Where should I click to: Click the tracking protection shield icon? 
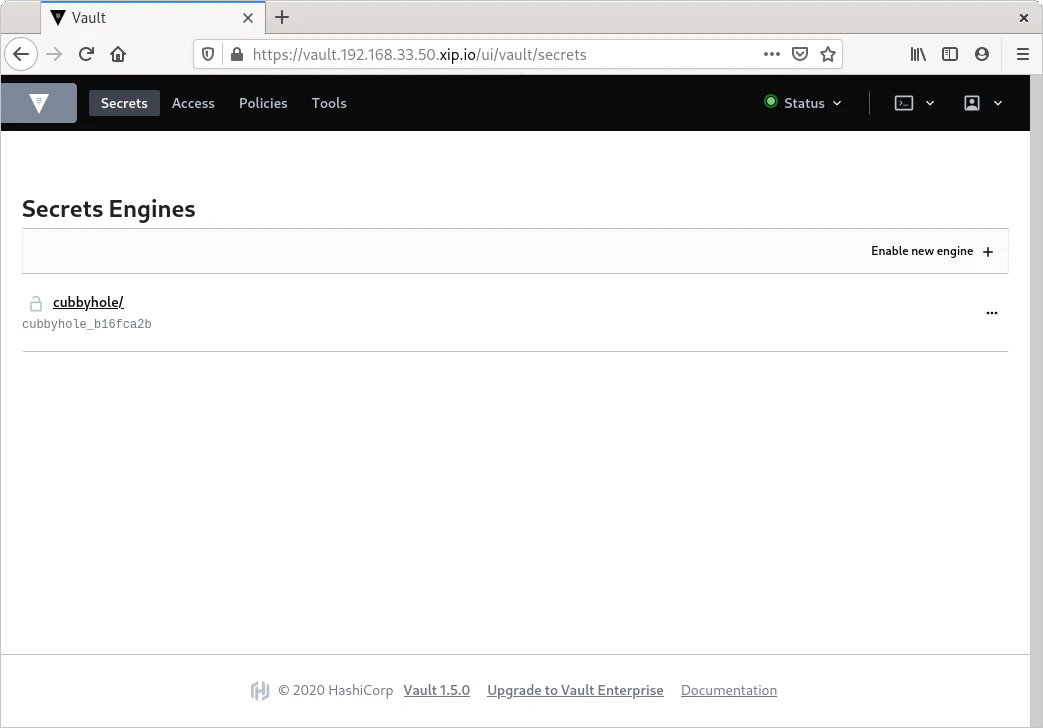(x=208, y=55)
